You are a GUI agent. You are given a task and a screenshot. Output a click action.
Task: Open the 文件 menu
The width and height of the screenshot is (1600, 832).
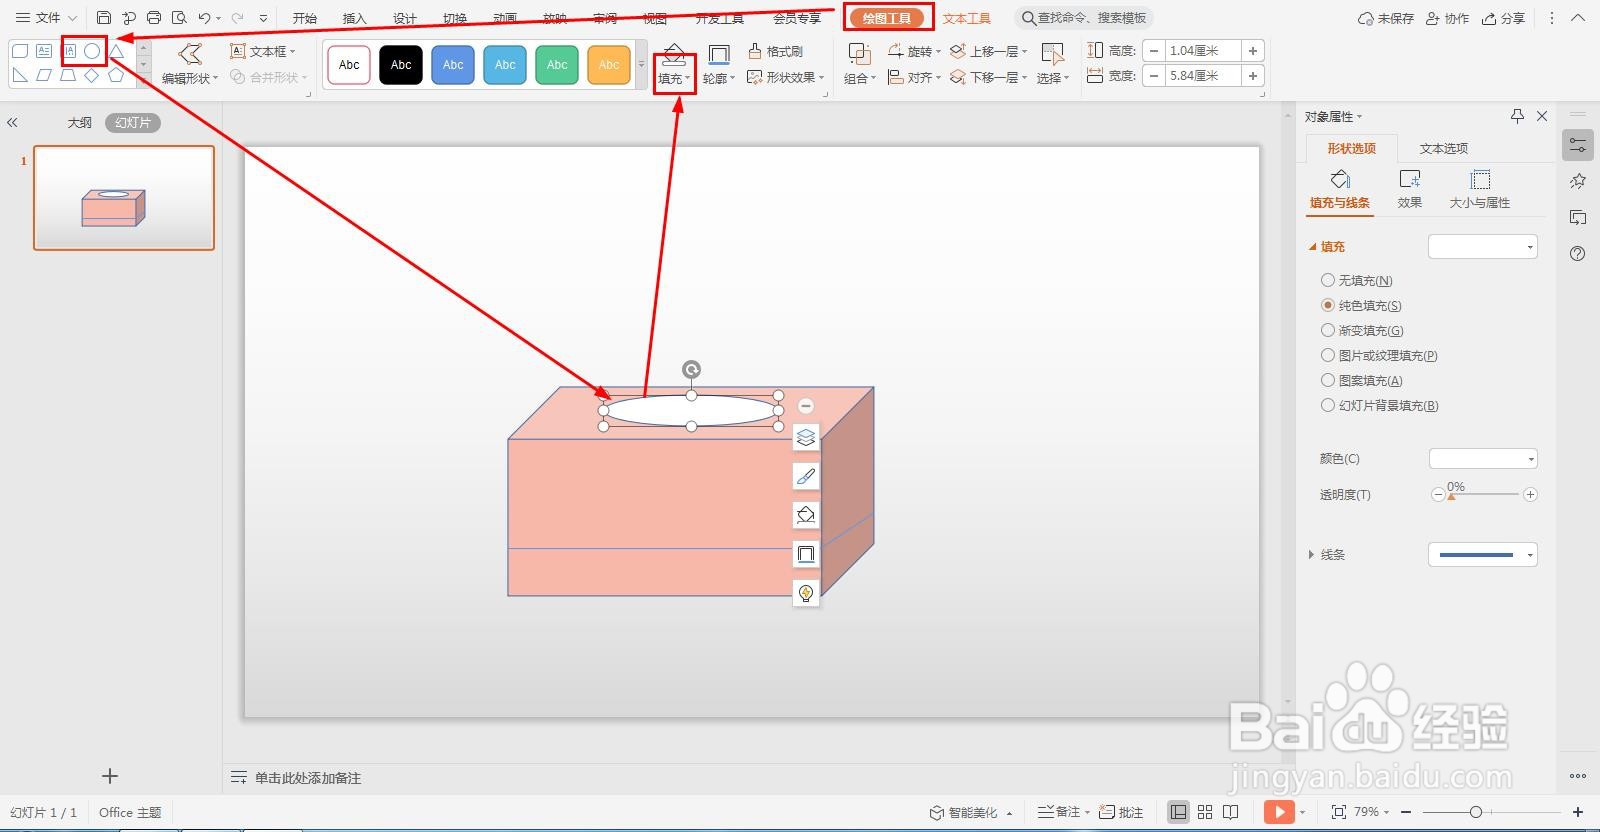click(46, 18)
